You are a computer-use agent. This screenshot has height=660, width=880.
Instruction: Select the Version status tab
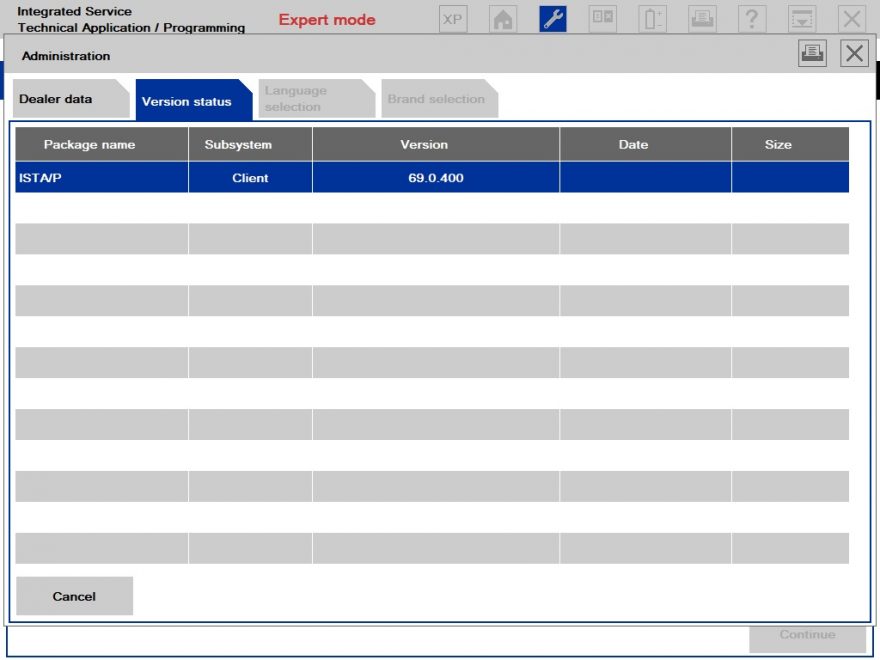189,100
